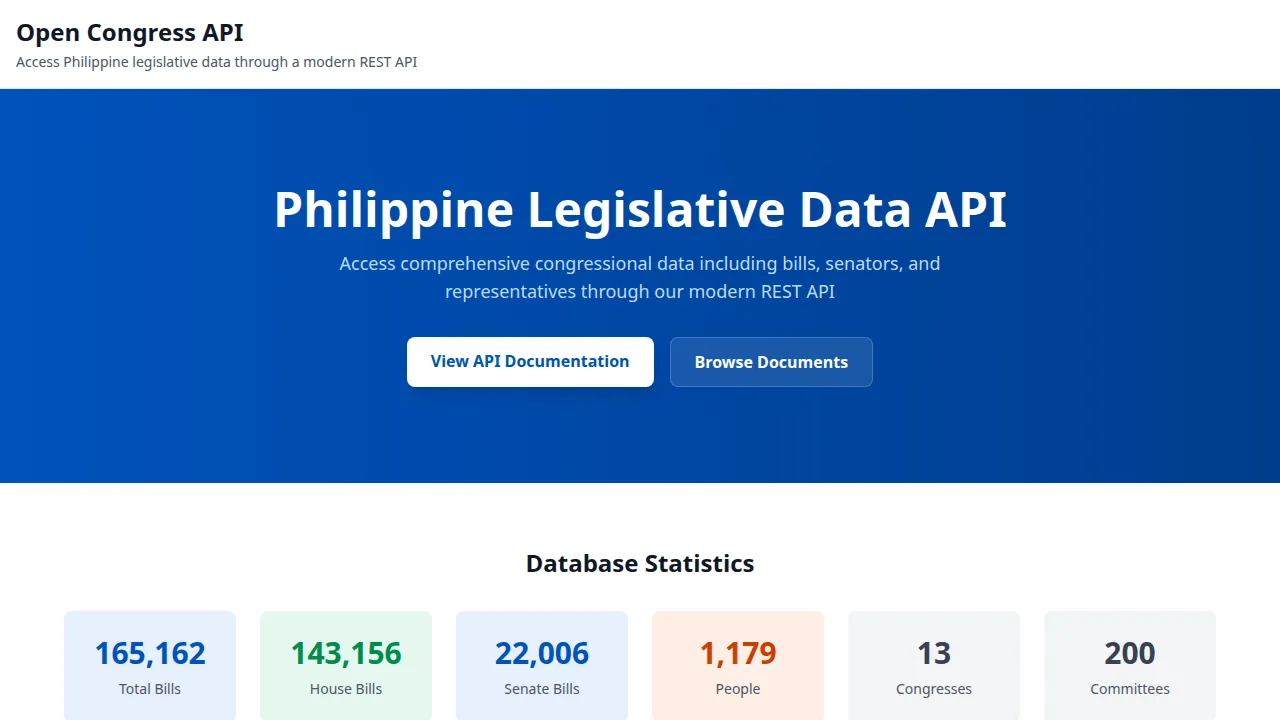Select the People card showing 1,179
This screenshot has height=720, width=1280.
[738, 666]
